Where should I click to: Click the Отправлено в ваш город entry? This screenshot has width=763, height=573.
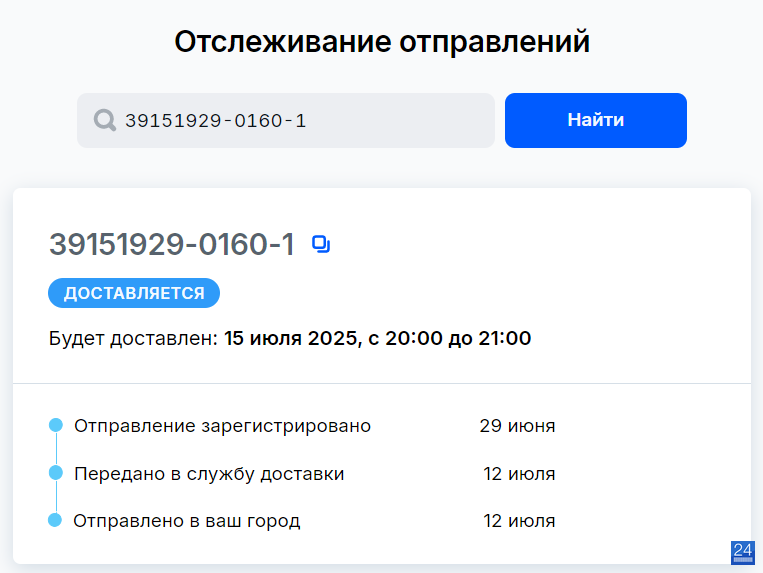pos(187,521)
